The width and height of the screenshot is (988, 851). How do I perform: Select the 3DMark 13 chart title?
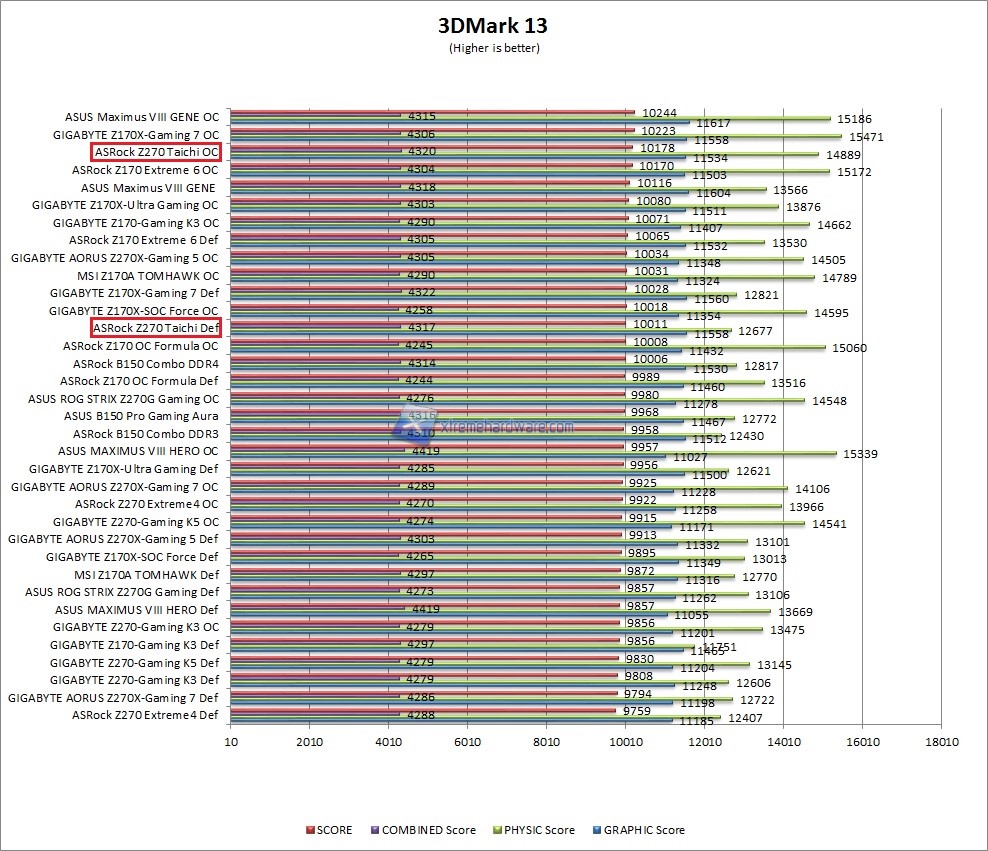click(x=494, y=25)
